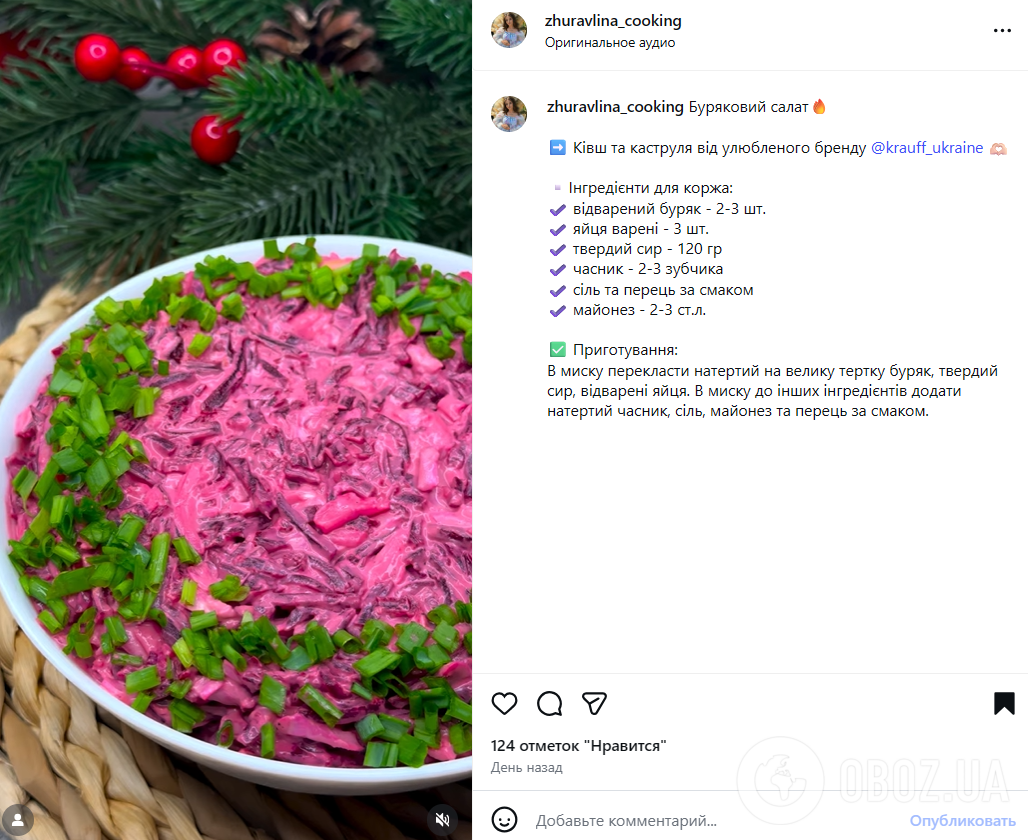Share the post with paper plane icon
This screenshot has width=1028, height=840.
tap(594, 704)
